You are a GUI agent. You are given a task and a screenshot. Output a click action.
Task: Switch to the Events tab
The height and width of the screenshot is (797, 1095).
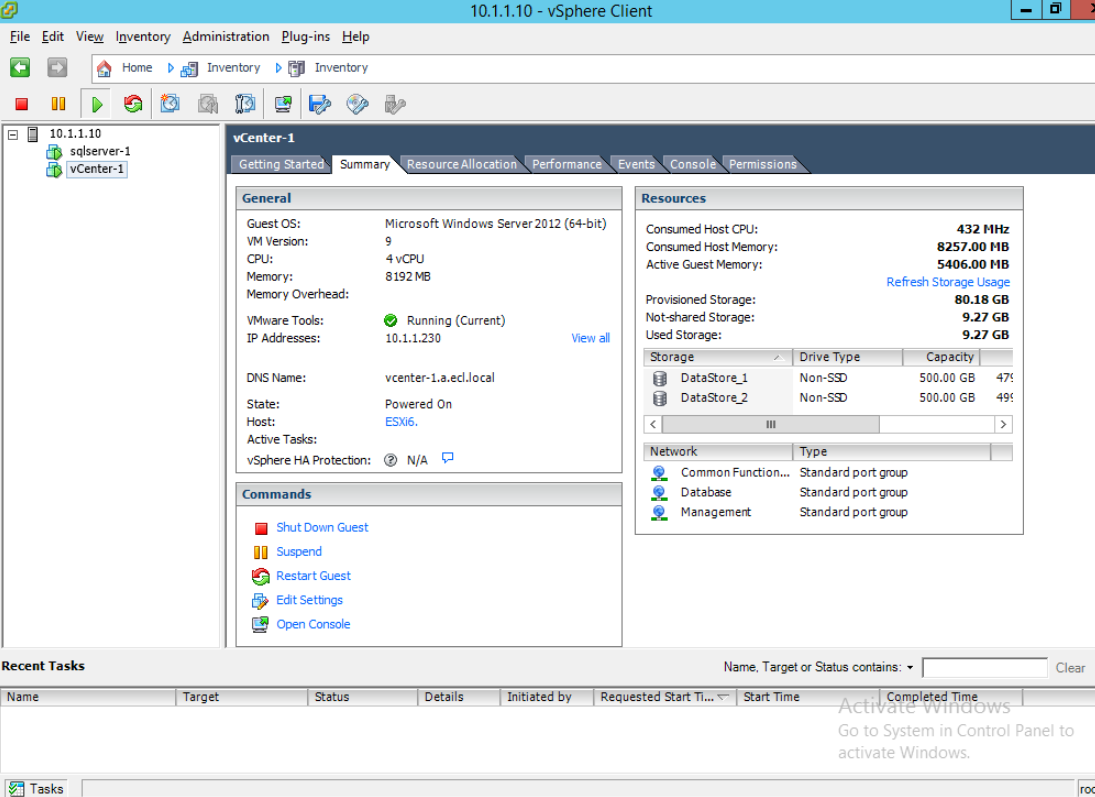[x=636, y=164]
